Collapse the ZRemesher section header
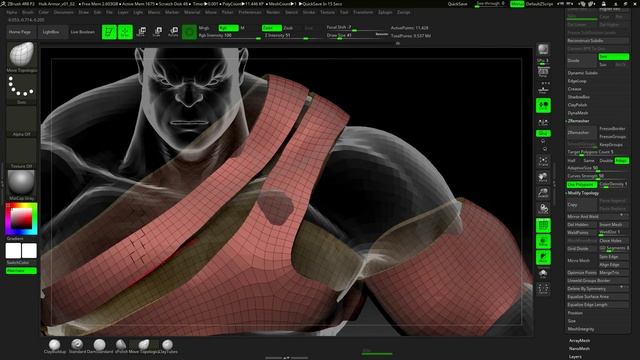Image resolution: width=640 pixels, height=360 pixels. [x=578, y=121]
